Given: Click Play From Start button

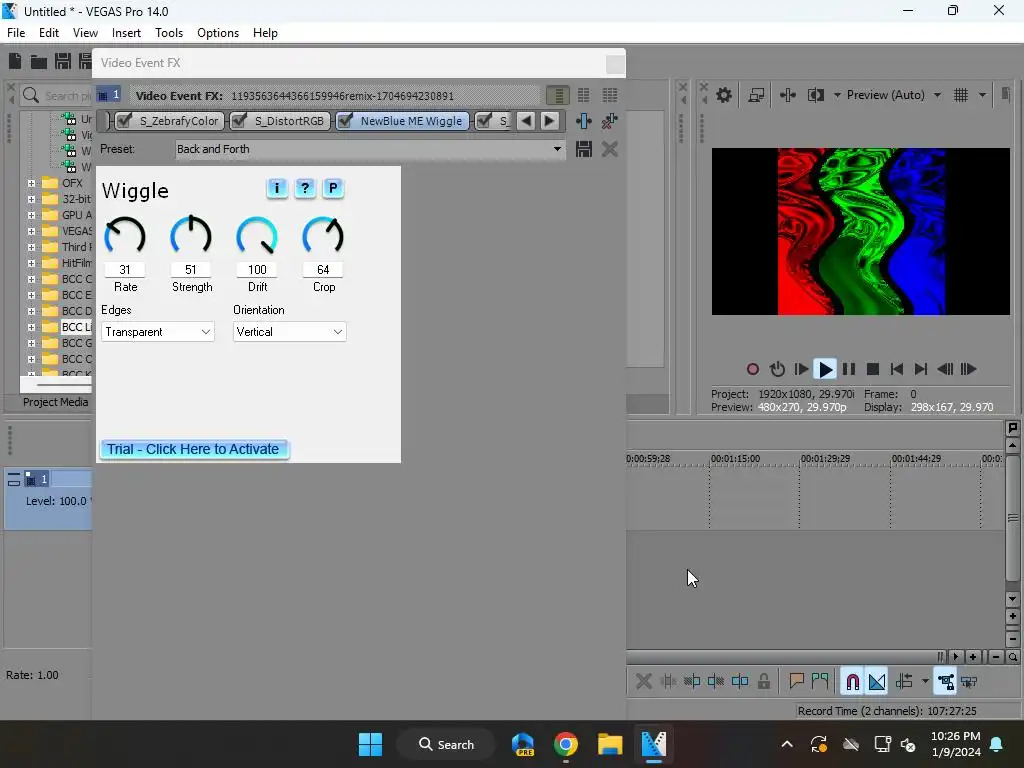Looking at the screenshot, I should [x=801, y=370].
